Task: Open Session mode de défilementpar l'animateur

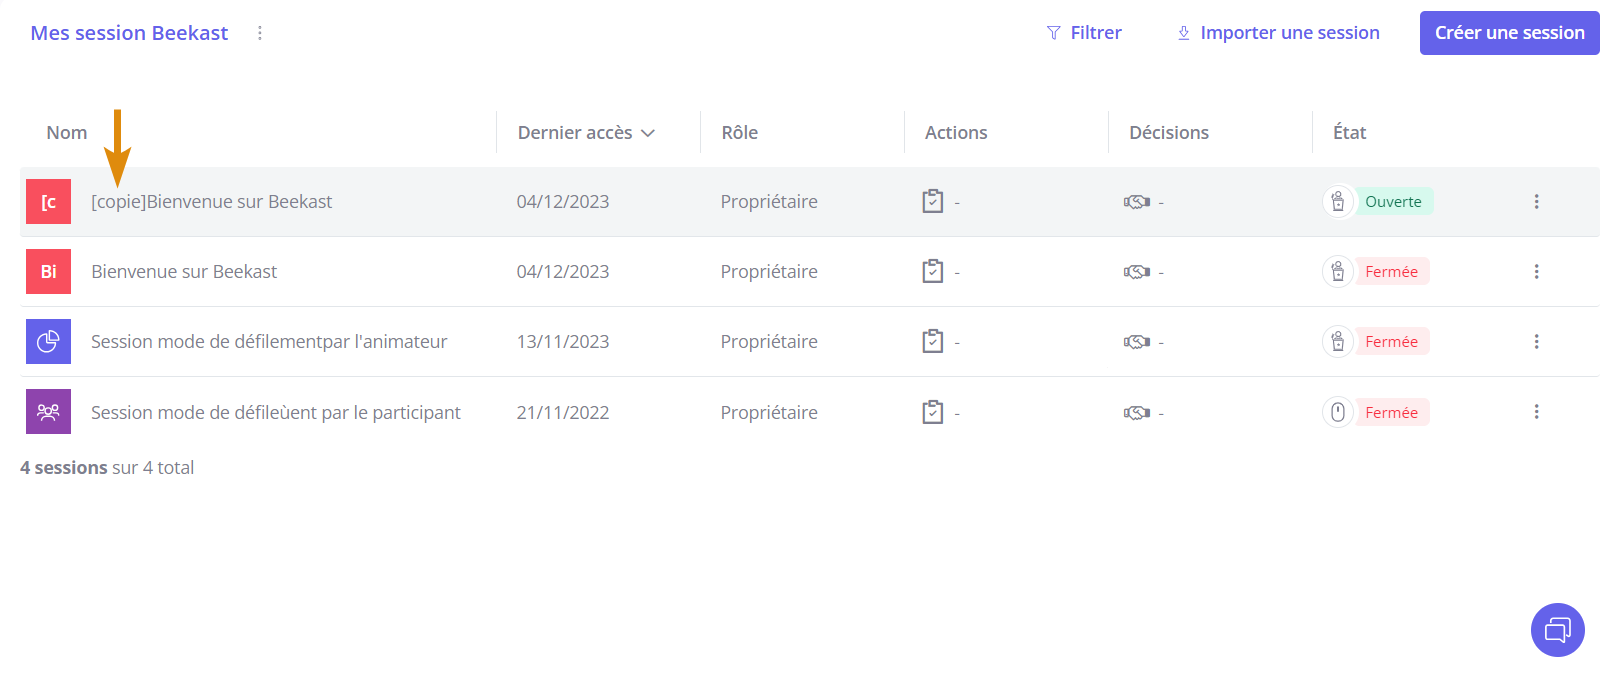Action: click(x=269, y=342)
